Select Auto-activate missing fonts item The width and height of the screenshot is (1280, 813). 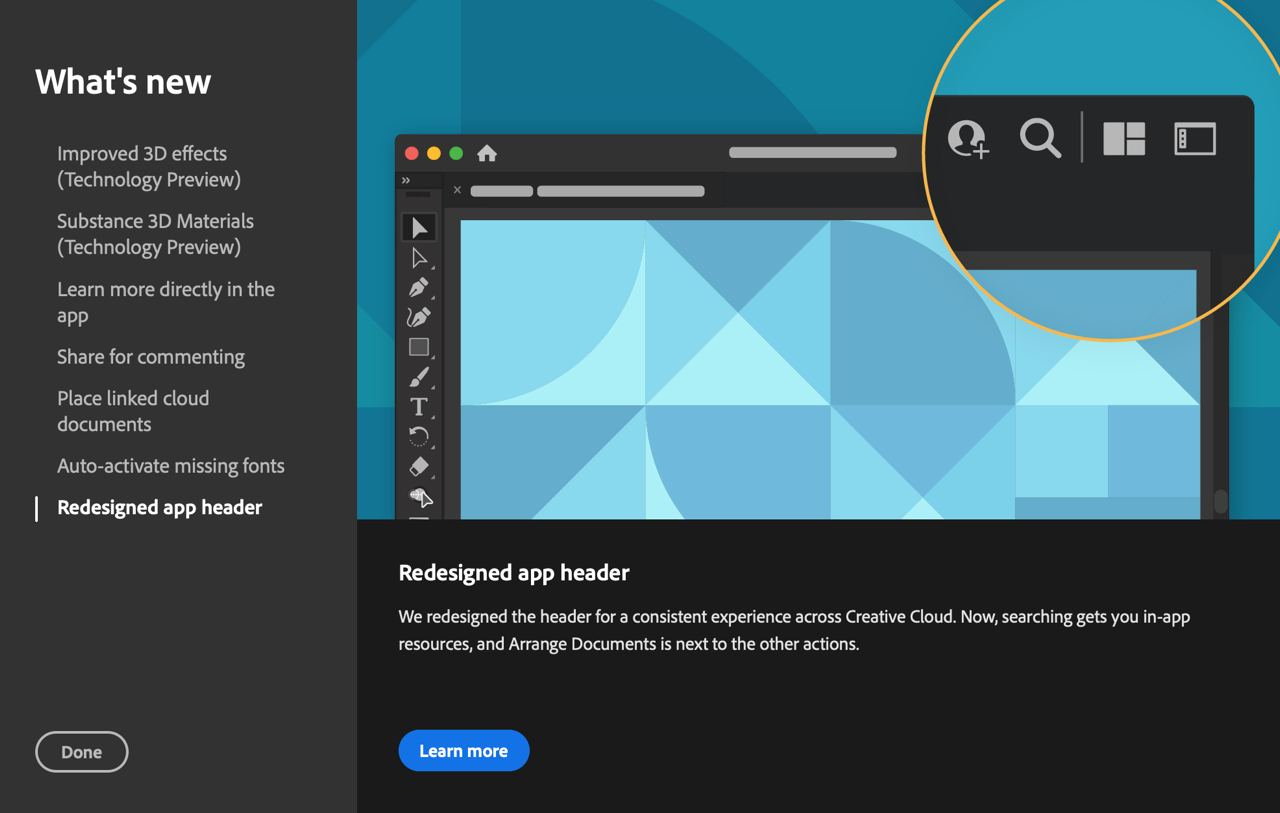tap(170, 466)
